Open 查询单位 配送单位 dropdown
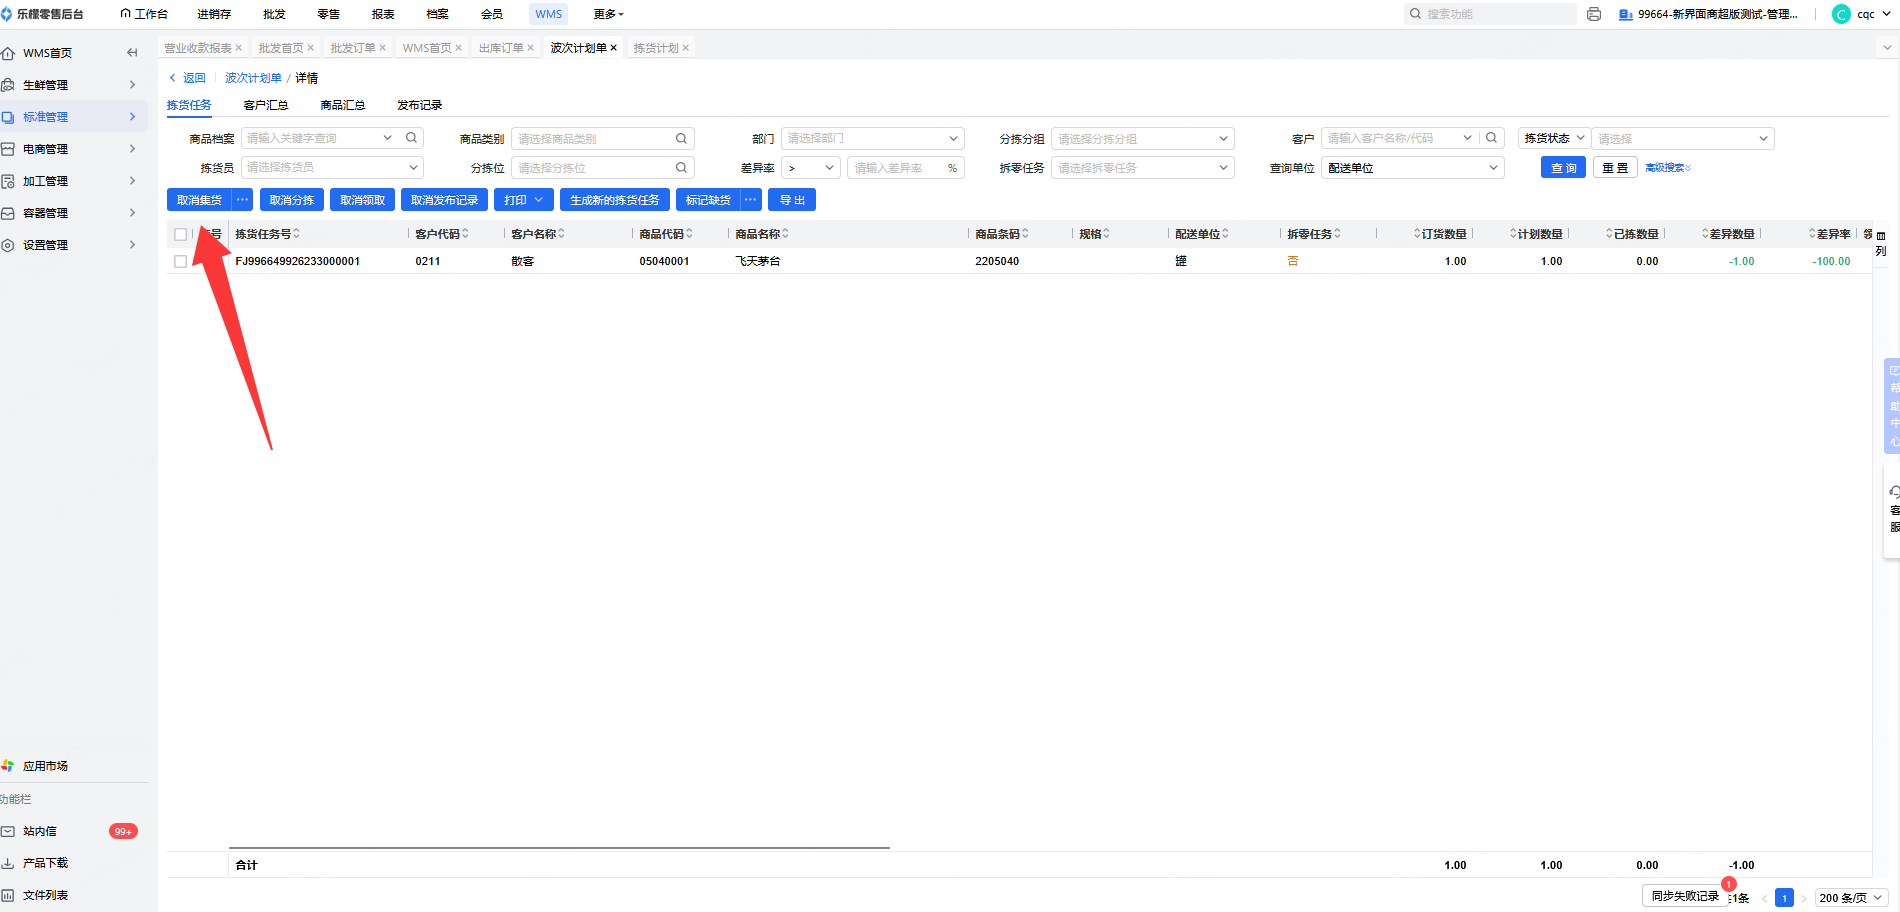This screenshot has height=912, width=1900. click(x=1412, y=168)
